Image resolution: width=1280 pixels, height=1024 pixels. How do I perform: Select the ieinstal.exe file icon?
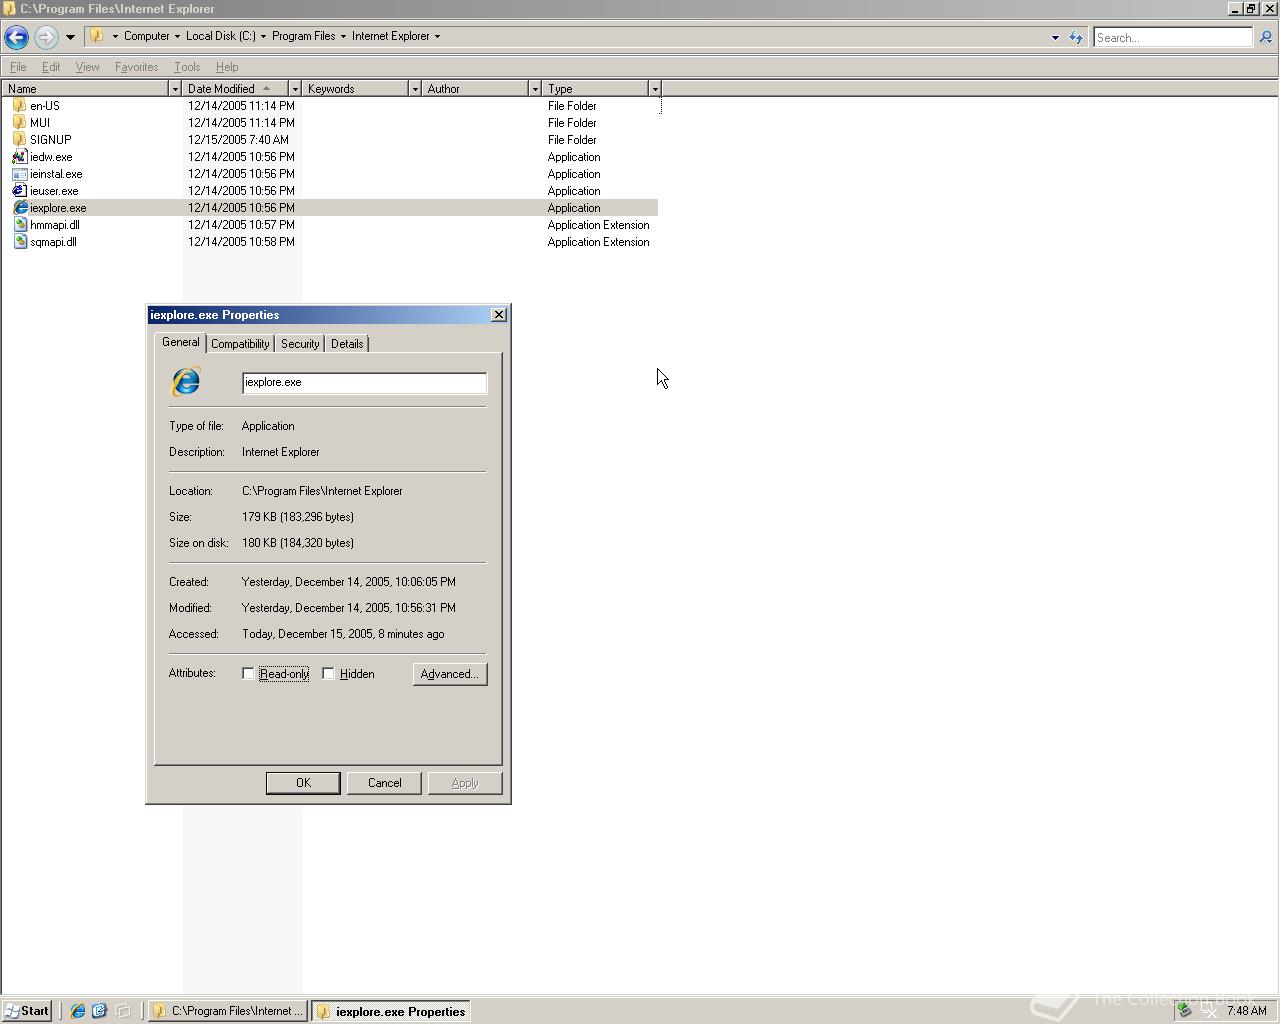coord(19,173)
